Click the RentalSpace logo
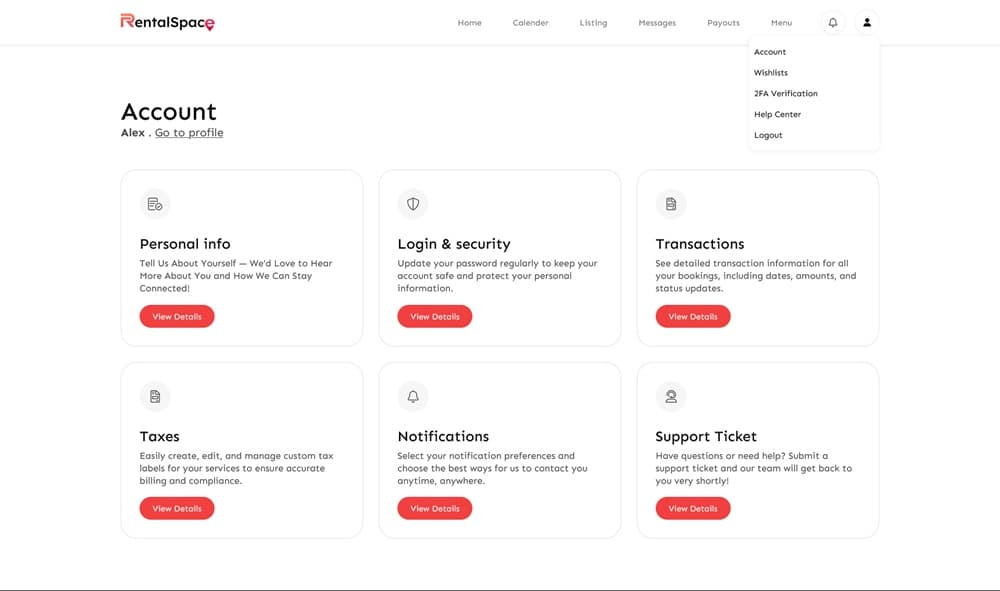 coord(167,22)
